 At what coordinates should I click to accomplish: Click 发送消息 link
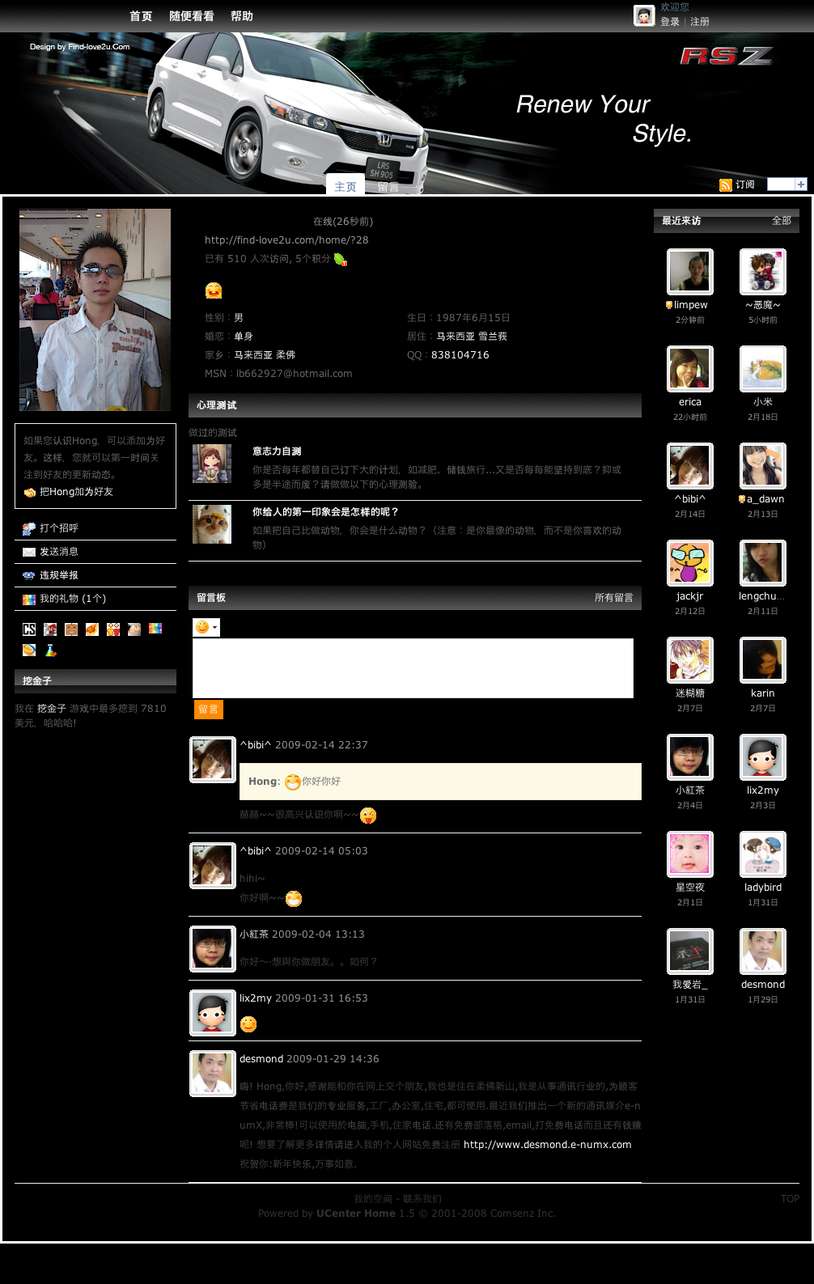coord(59,552)
